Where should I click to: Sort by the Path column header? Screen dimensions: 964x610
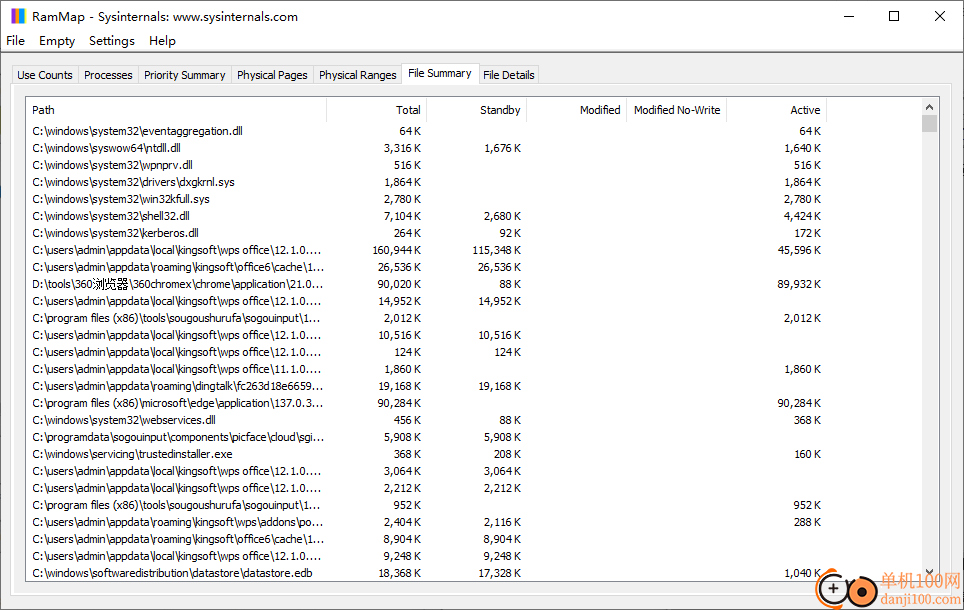pos(176,110)
